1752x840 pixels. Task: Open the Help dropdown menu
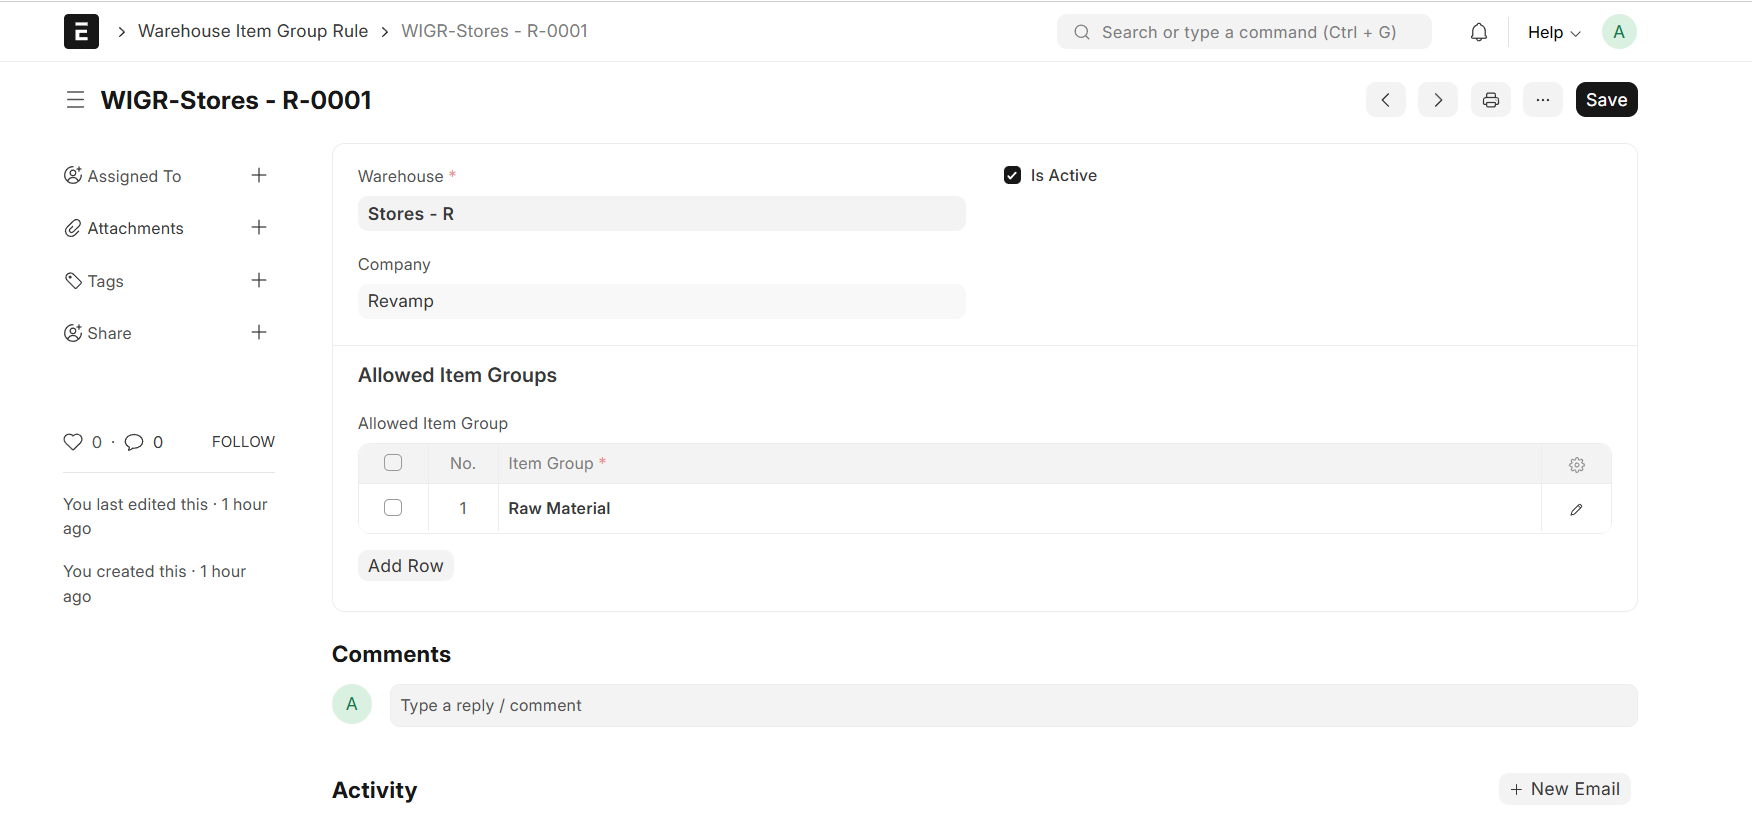[1553, 32]
